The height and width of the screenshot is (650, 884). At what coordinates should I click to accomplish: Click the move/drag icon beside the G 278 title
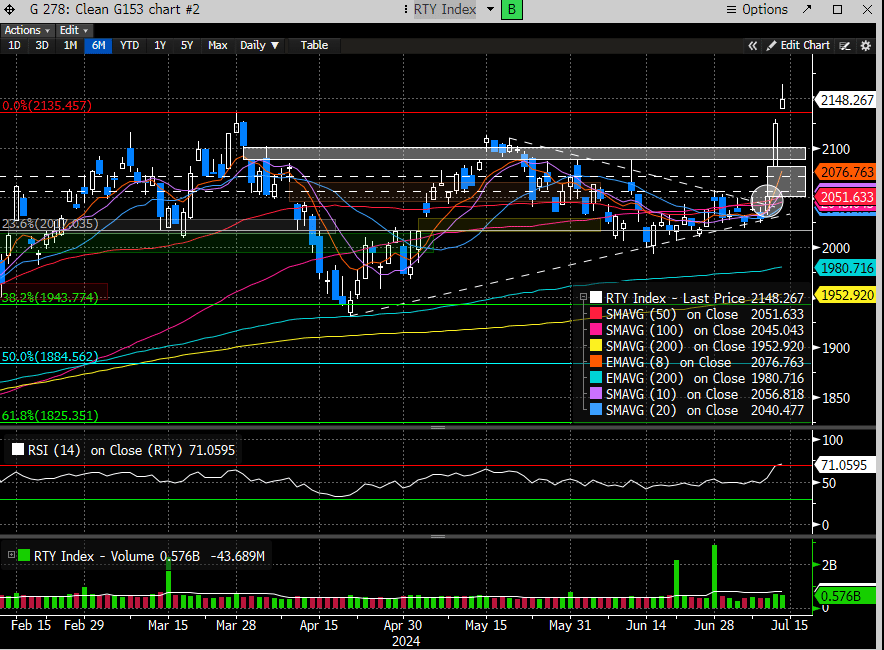click(10, 10)
